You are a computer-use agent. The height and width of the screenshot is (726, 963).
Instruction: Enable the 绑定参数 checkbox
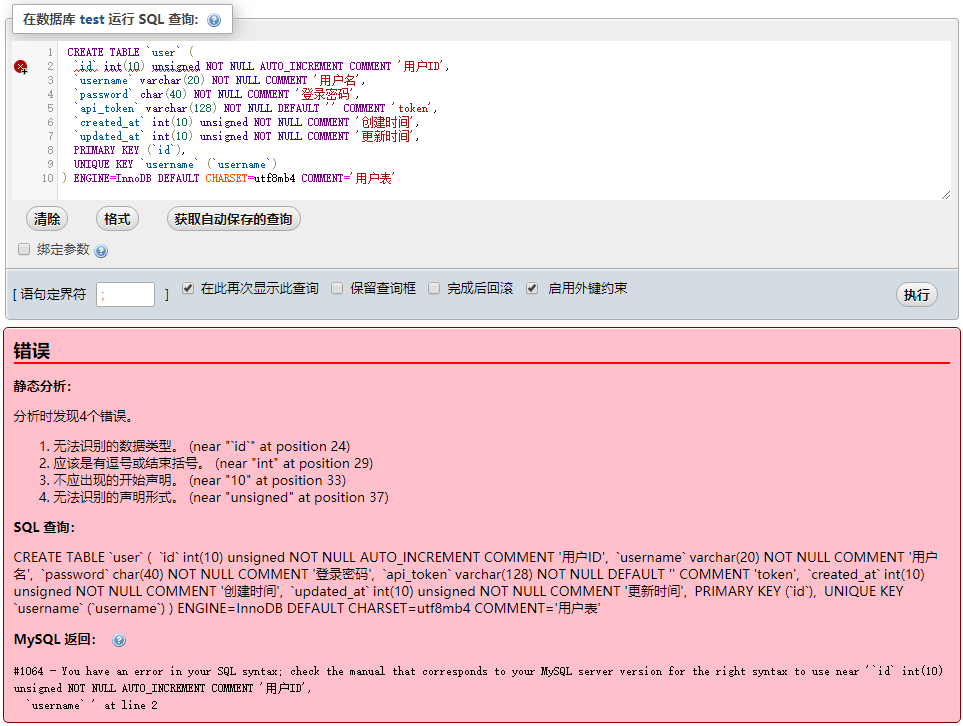(24, 249)
